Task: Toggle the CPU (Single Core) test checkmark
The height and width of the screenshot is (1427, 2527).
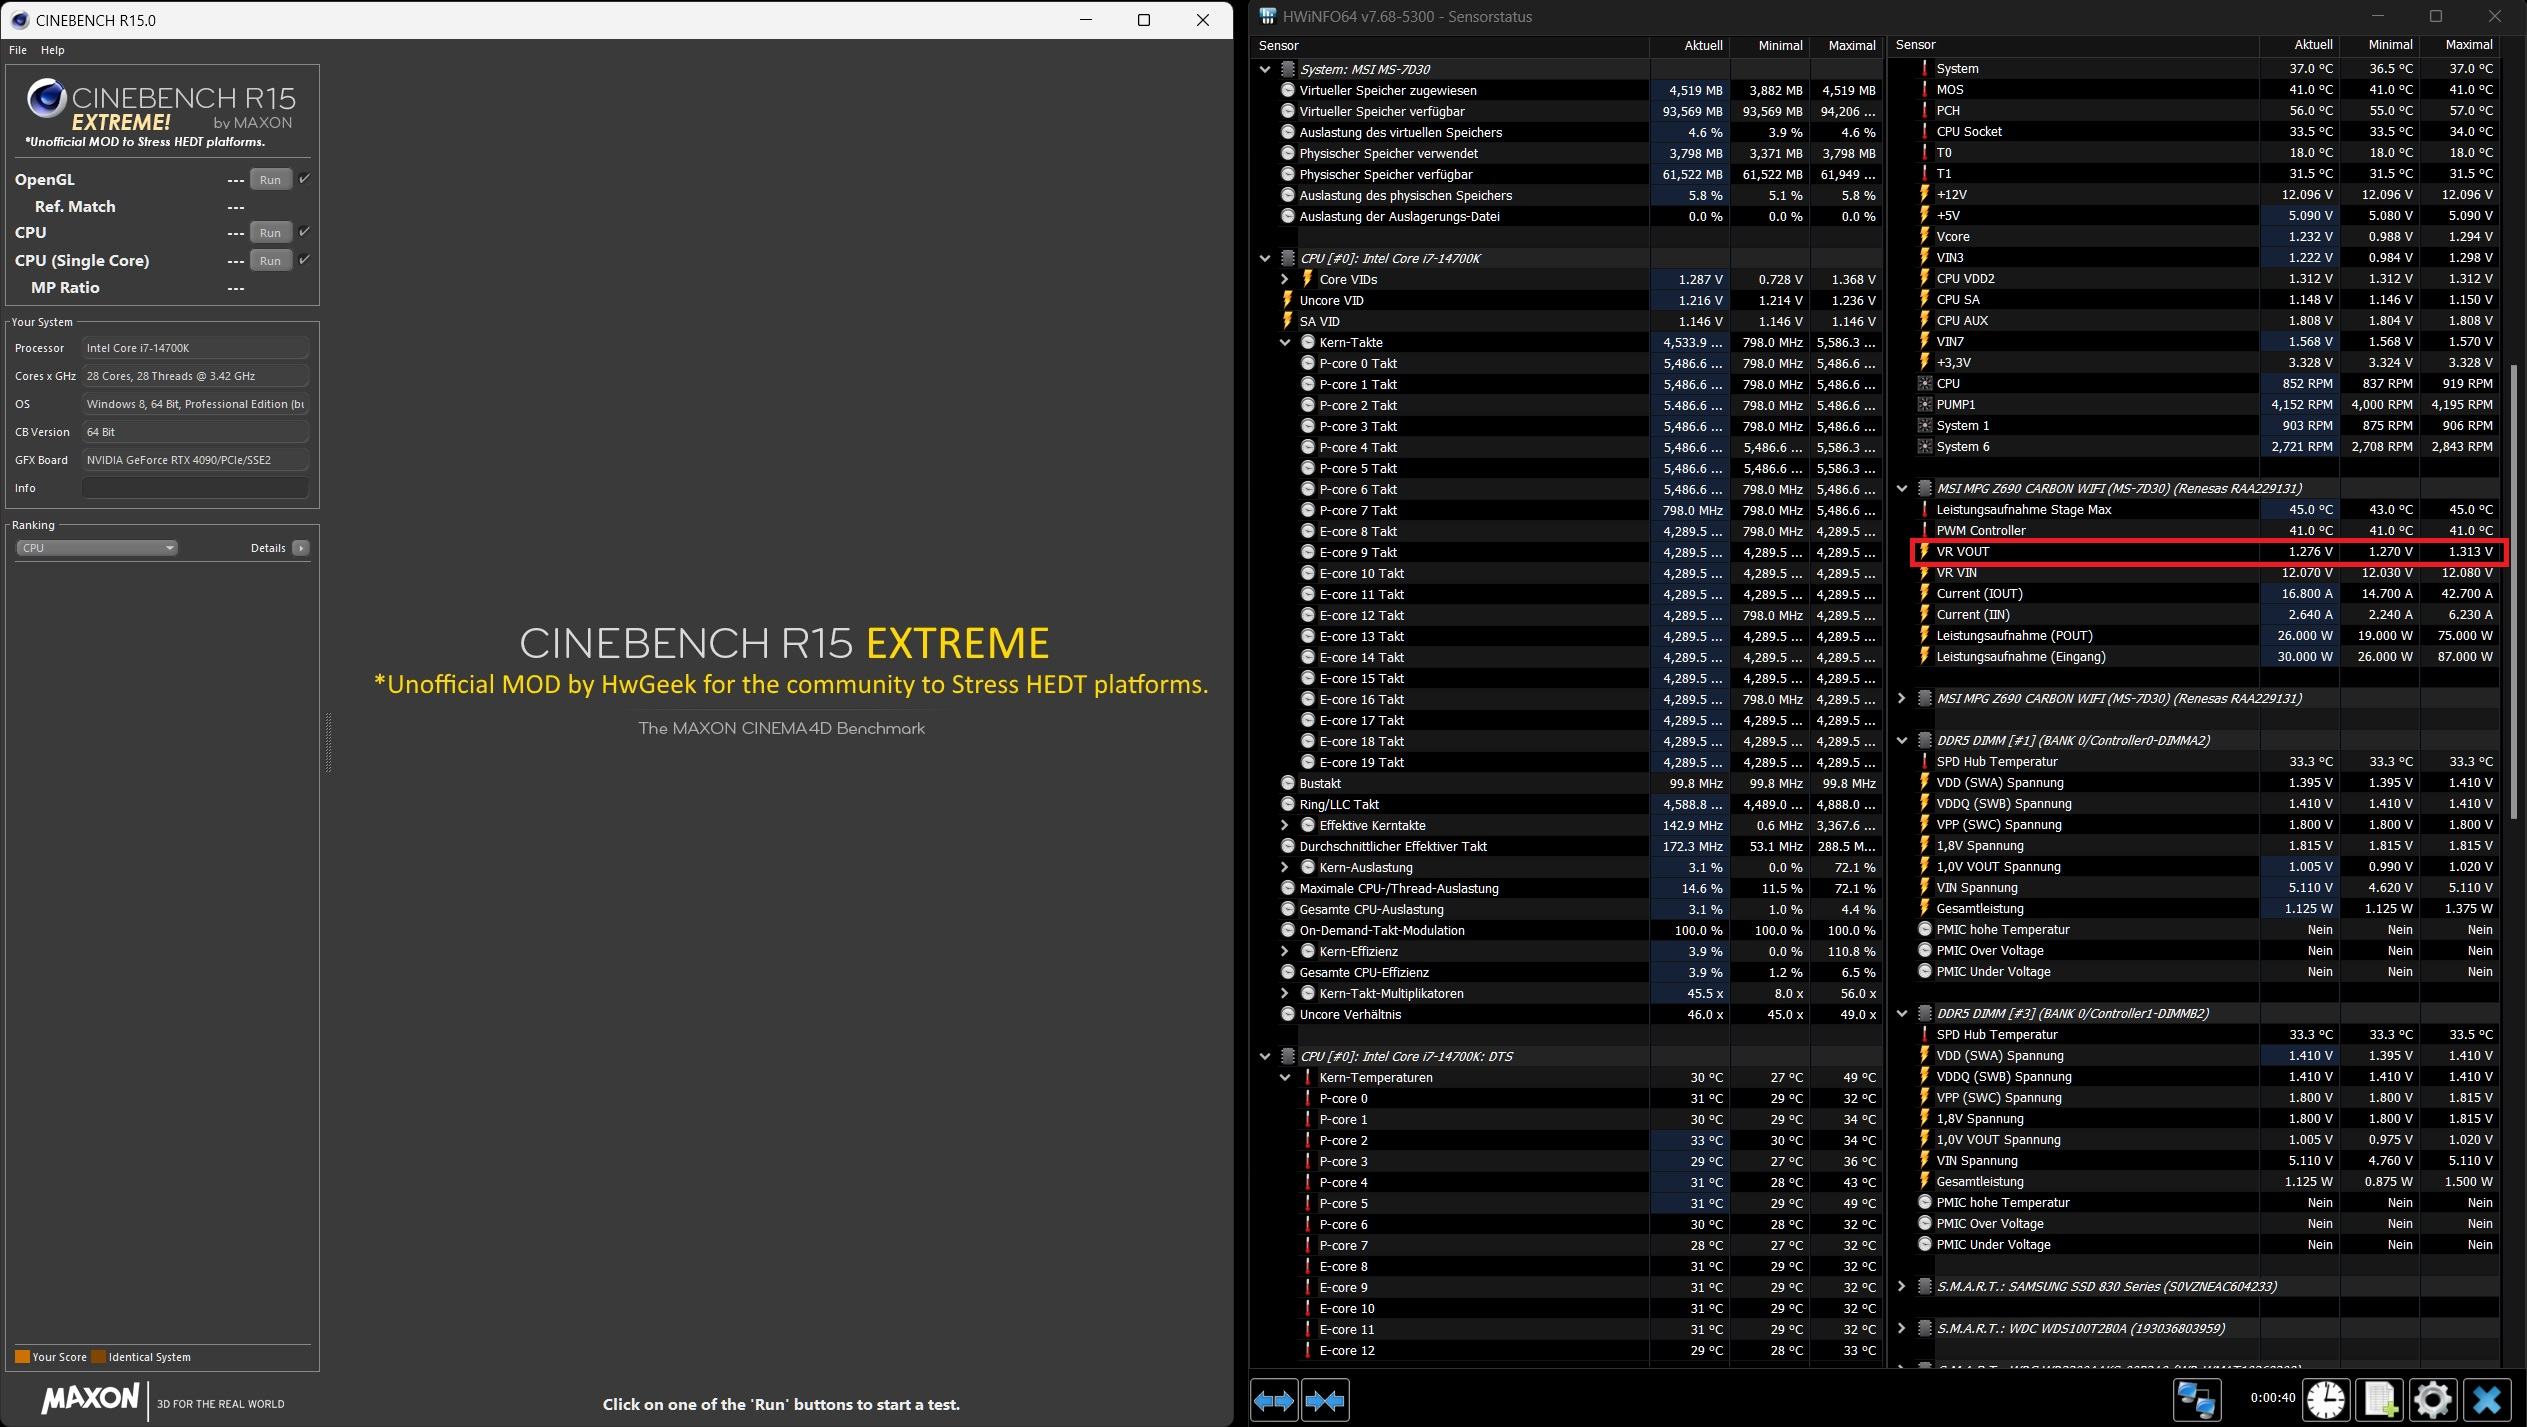Action: click(304, 260)
